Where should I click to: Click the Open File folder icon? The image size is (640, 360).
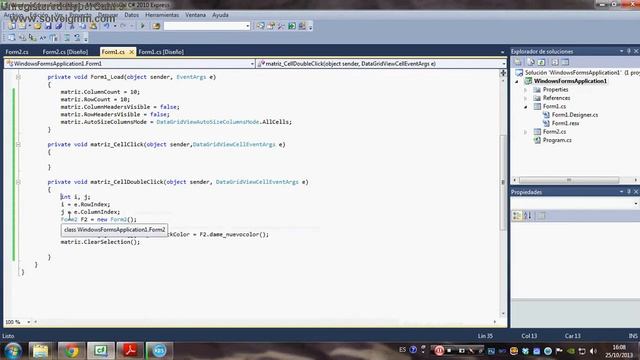38,26
